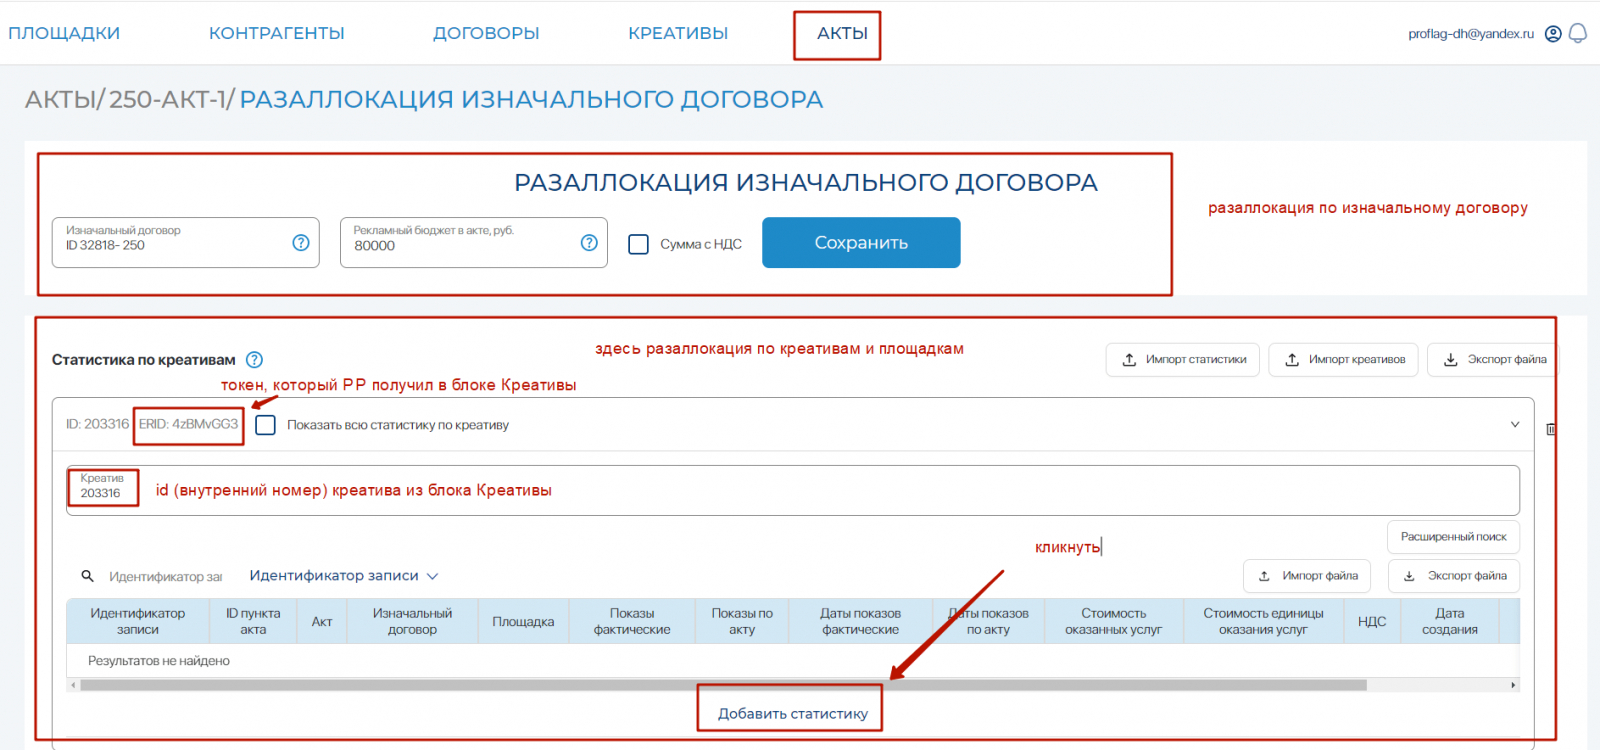This screenshot has width=1600, height=750.
Task: Click top Экспорт файла button near Импорт креативов
Action: click(1493, 360)
